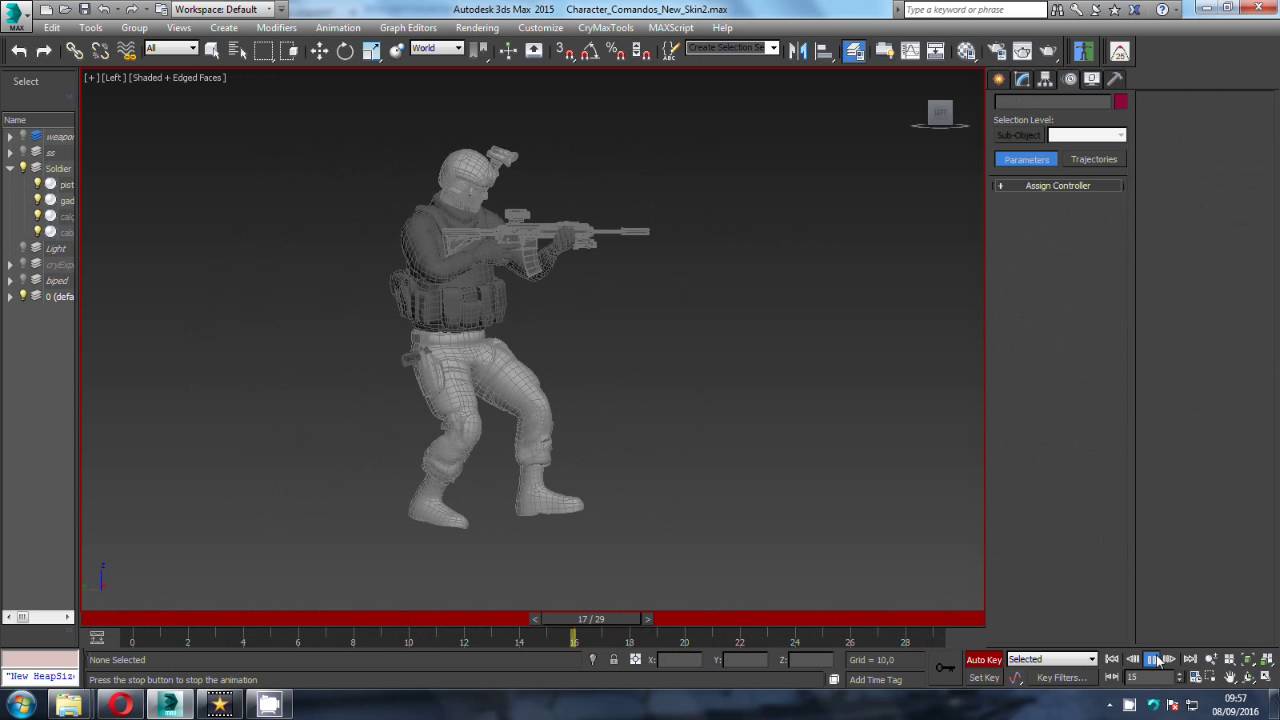Toggle the Layer Explorer highlighted toolbar button
This screenshot has width=1280, height=720.
854,51
